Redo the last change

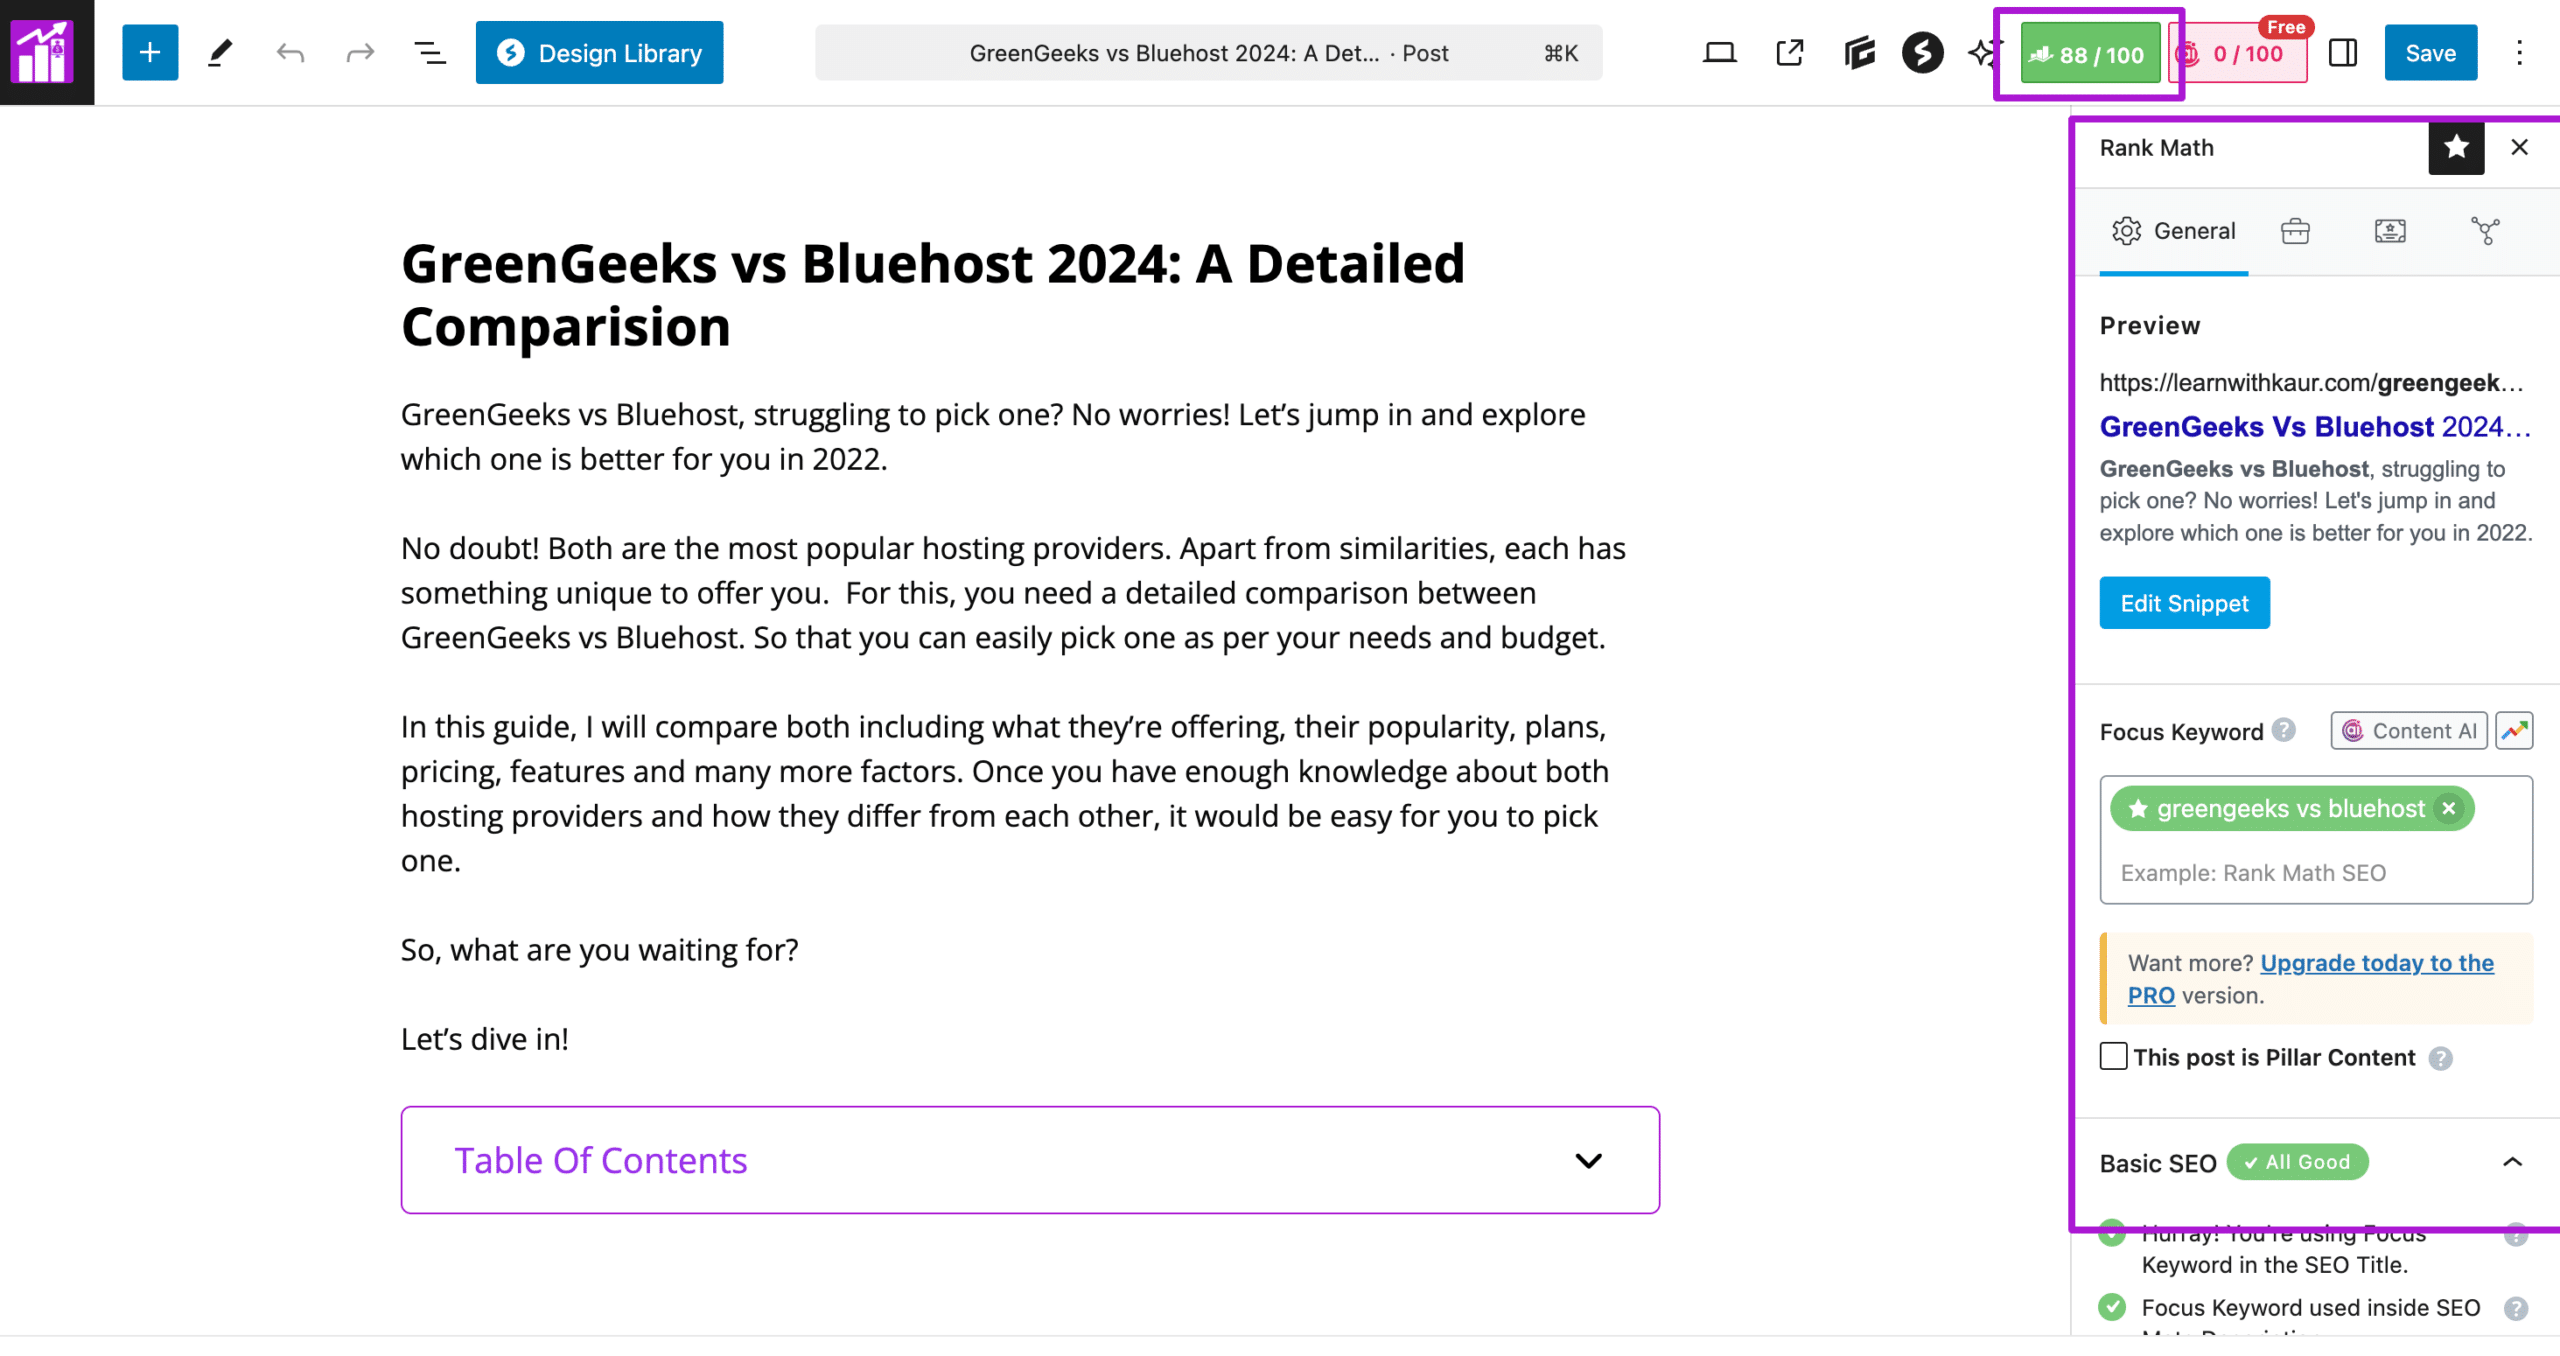tap(358, 53)
